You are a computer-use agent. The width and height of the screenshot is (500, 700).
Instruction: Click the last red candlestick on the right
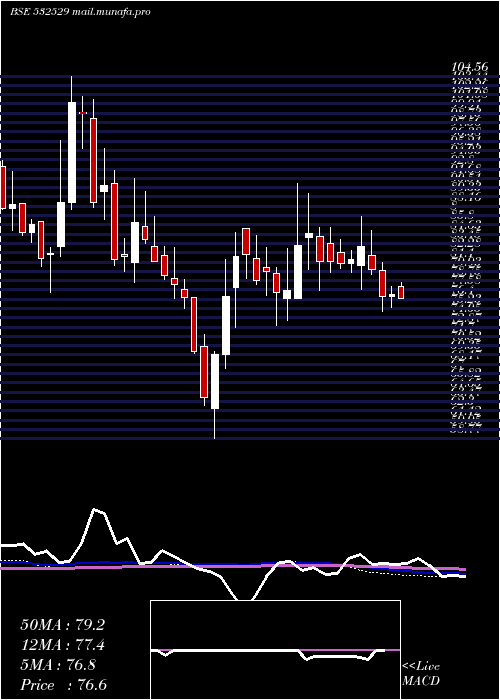pos(401,292)
